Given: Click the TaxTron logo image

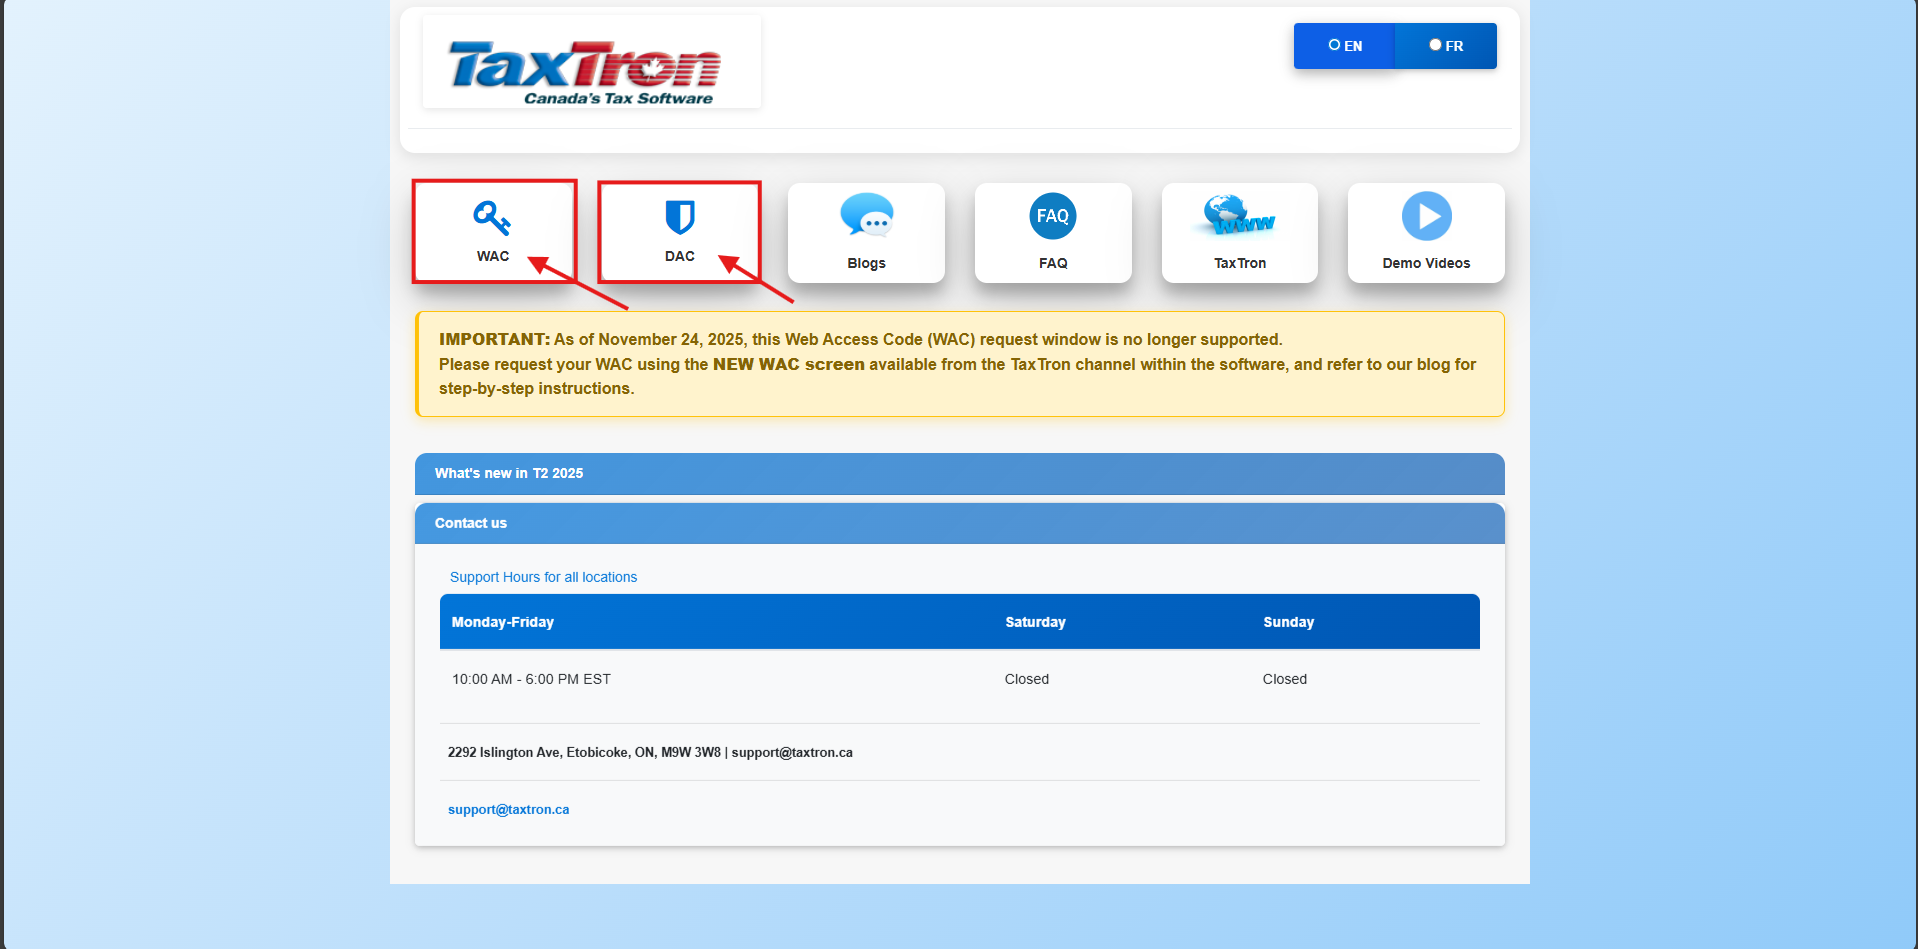Looking at the screenshot, I should pos(591,63).
